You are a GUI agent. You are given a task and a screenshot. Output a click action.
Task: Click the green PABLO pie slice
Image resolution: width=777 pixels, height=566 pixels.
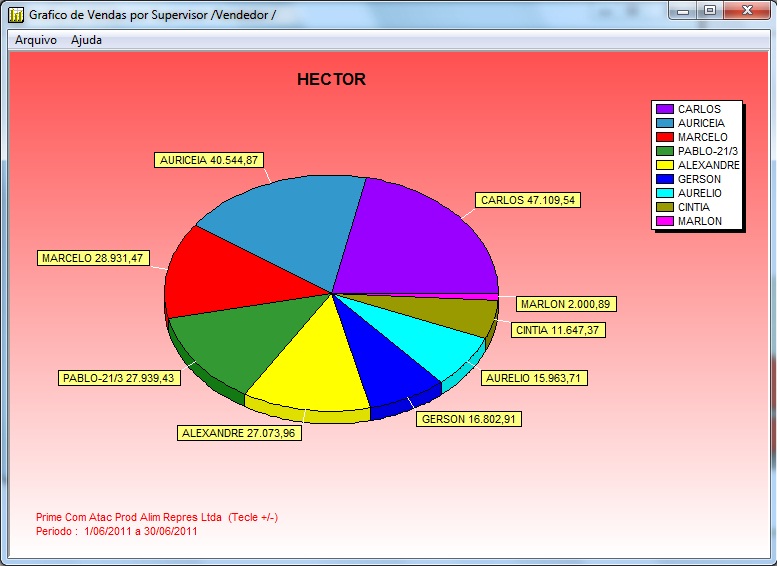[243, 342]
